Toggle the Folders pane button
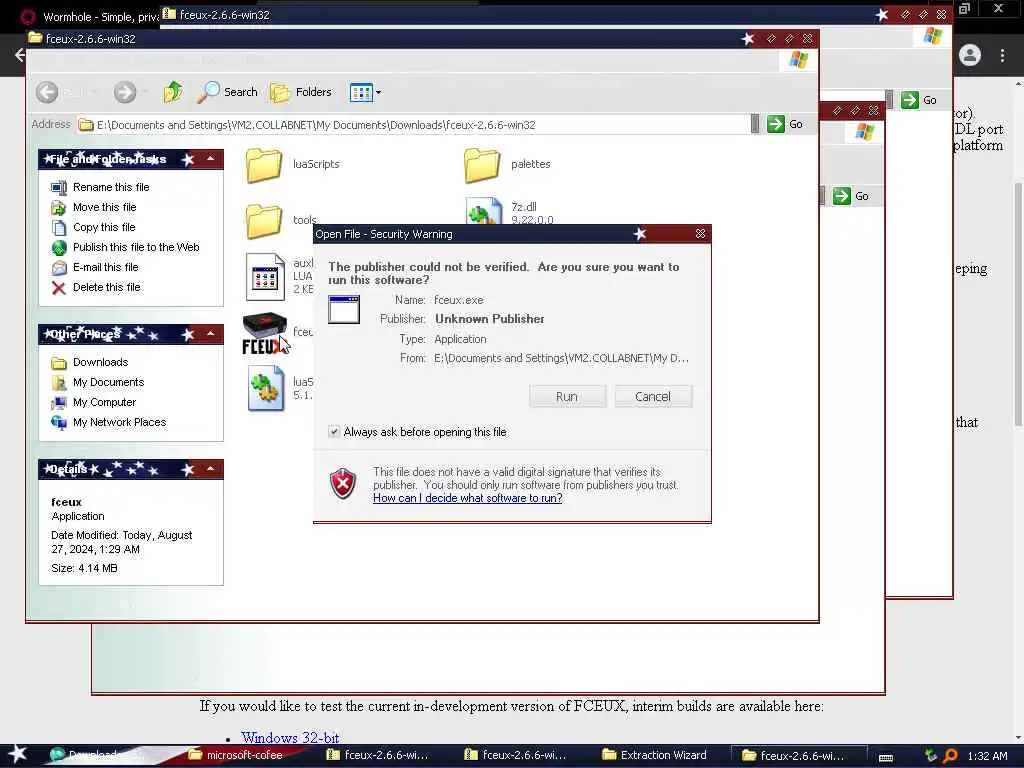Image resolution: width=1024 pixels, height=768 pixels. click(x=301, y=92)
